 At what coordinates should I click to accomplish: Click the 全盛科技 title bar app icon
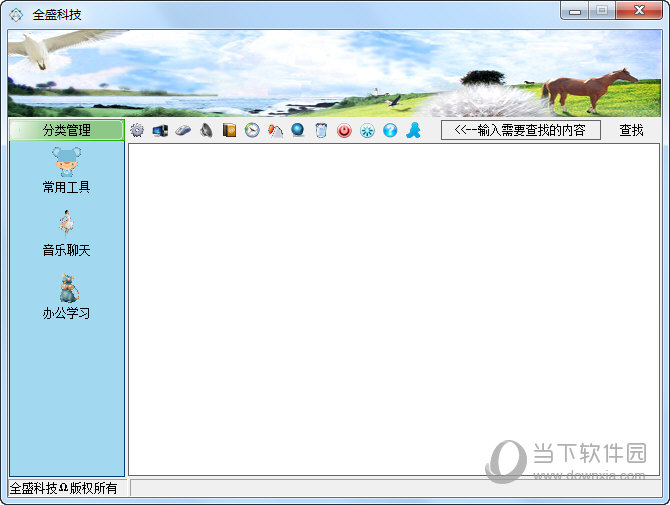coord(16,15)
